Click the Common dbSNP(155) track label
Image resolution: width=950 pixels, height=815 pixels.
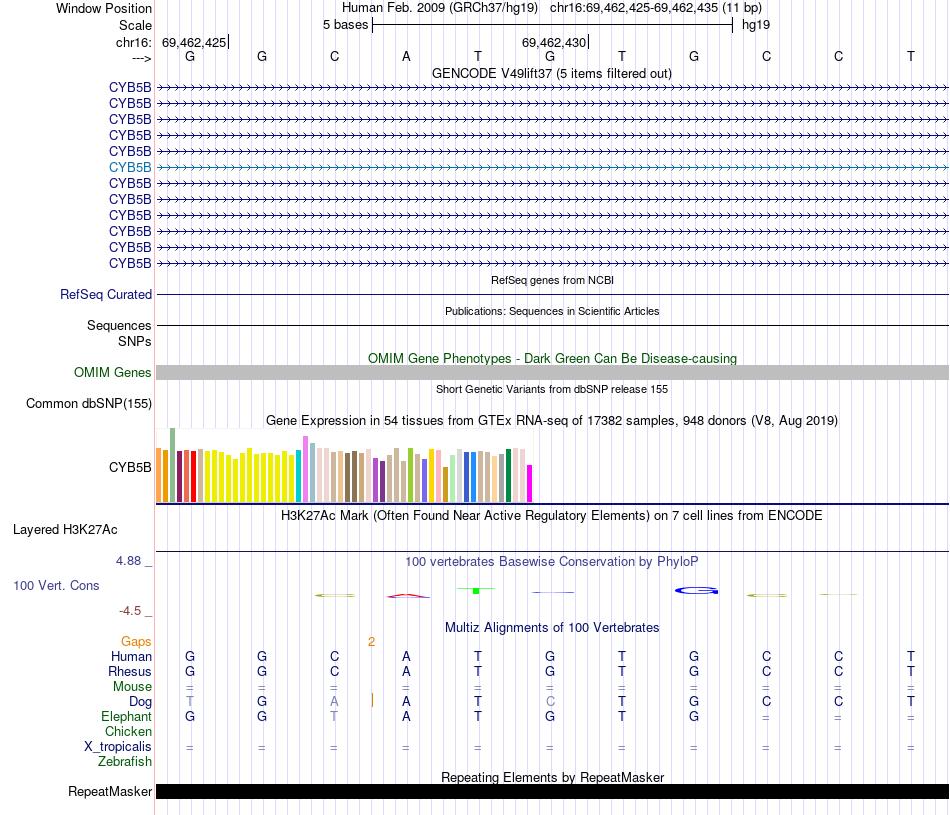click(88, 404)
